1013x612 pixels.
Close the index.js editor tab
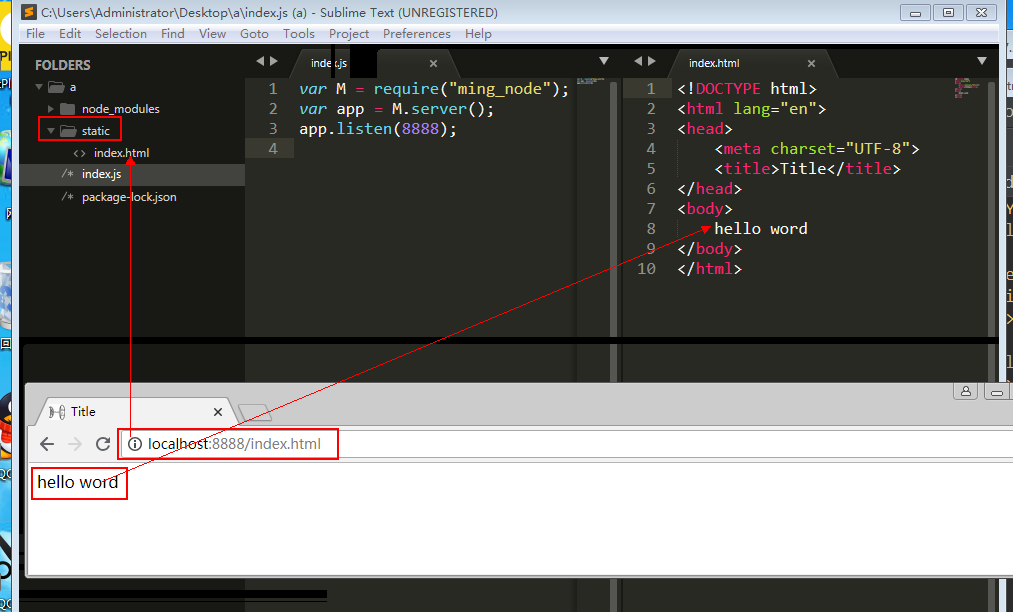coord(433,63)
